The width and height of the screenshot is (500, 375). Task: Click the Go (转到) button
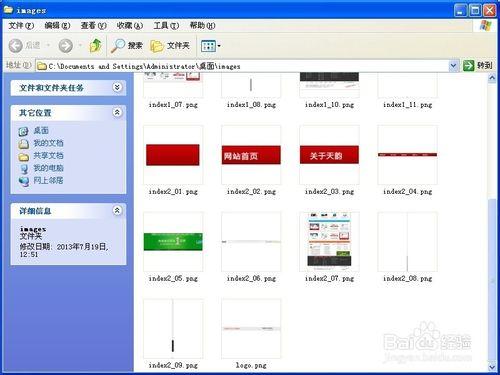tap(478, 65)
